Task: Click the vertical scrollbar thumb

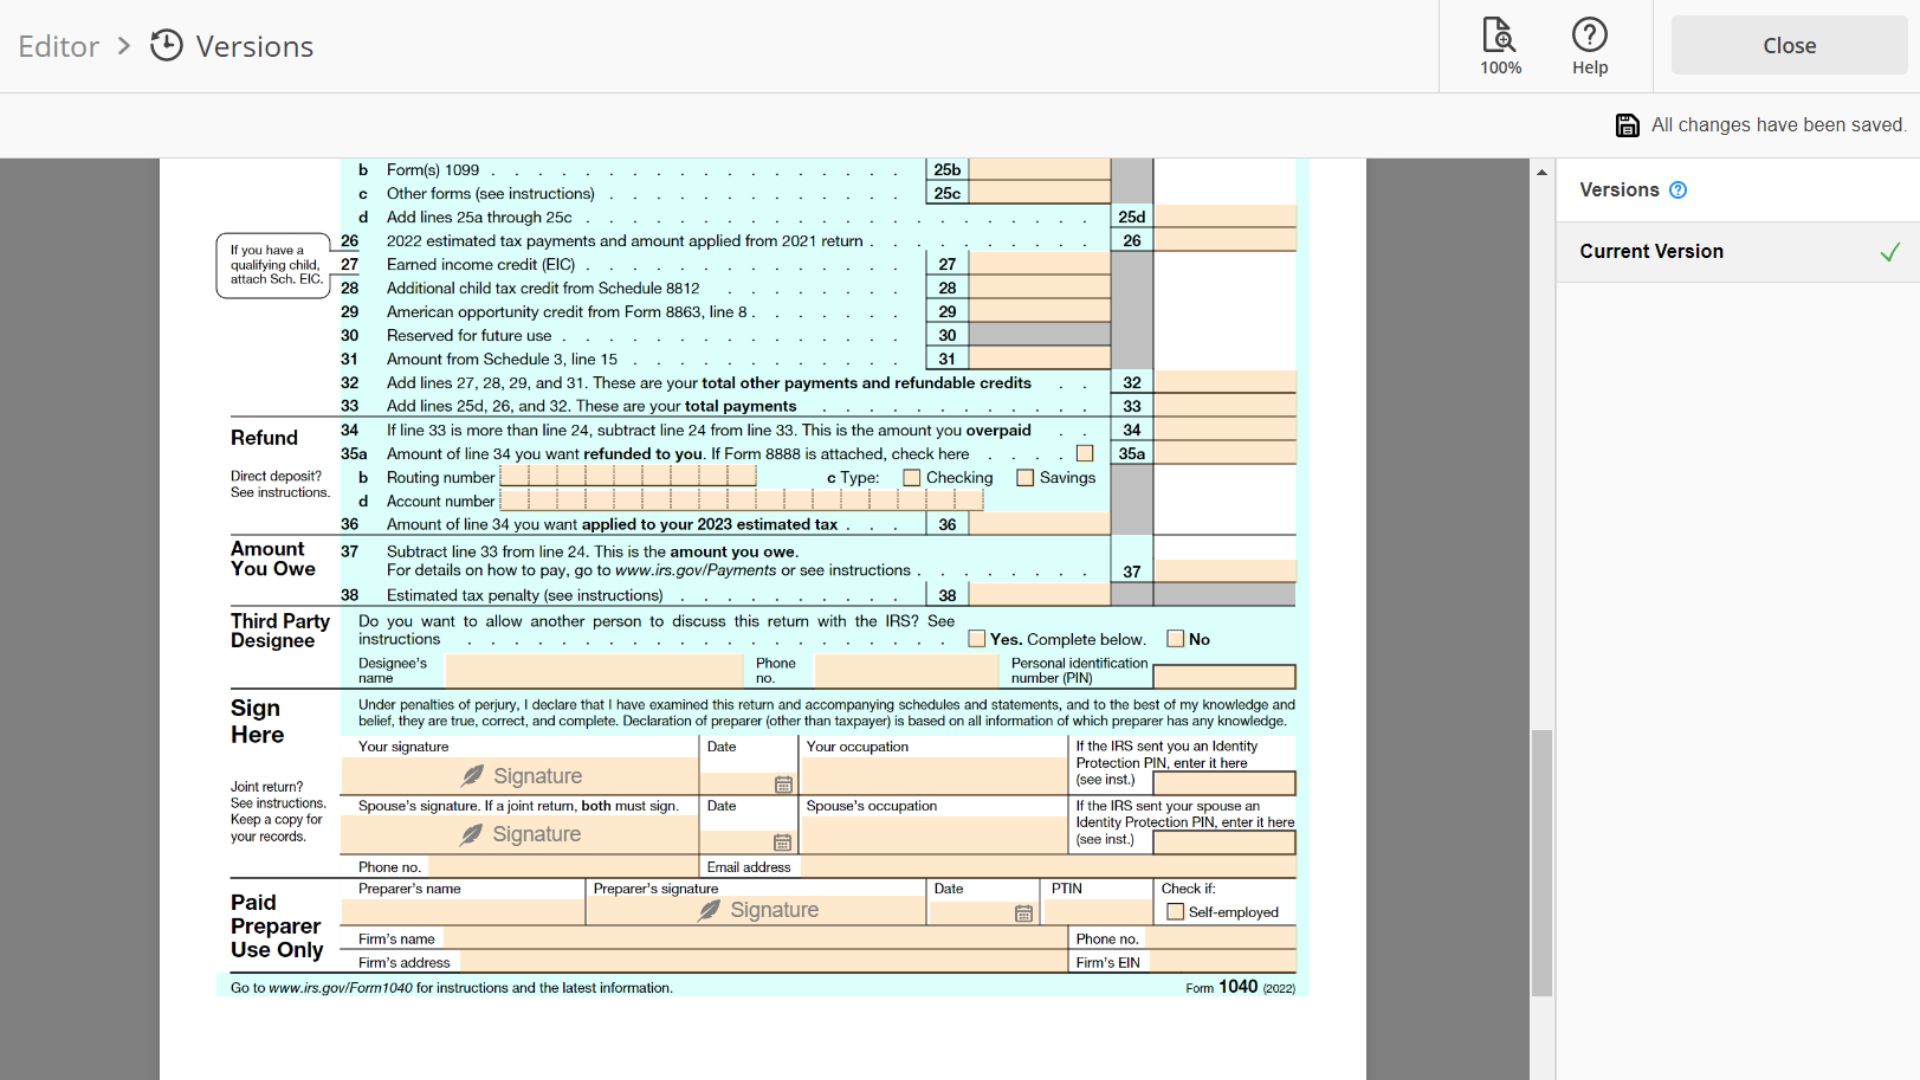Action: (x=1542, y=863)
